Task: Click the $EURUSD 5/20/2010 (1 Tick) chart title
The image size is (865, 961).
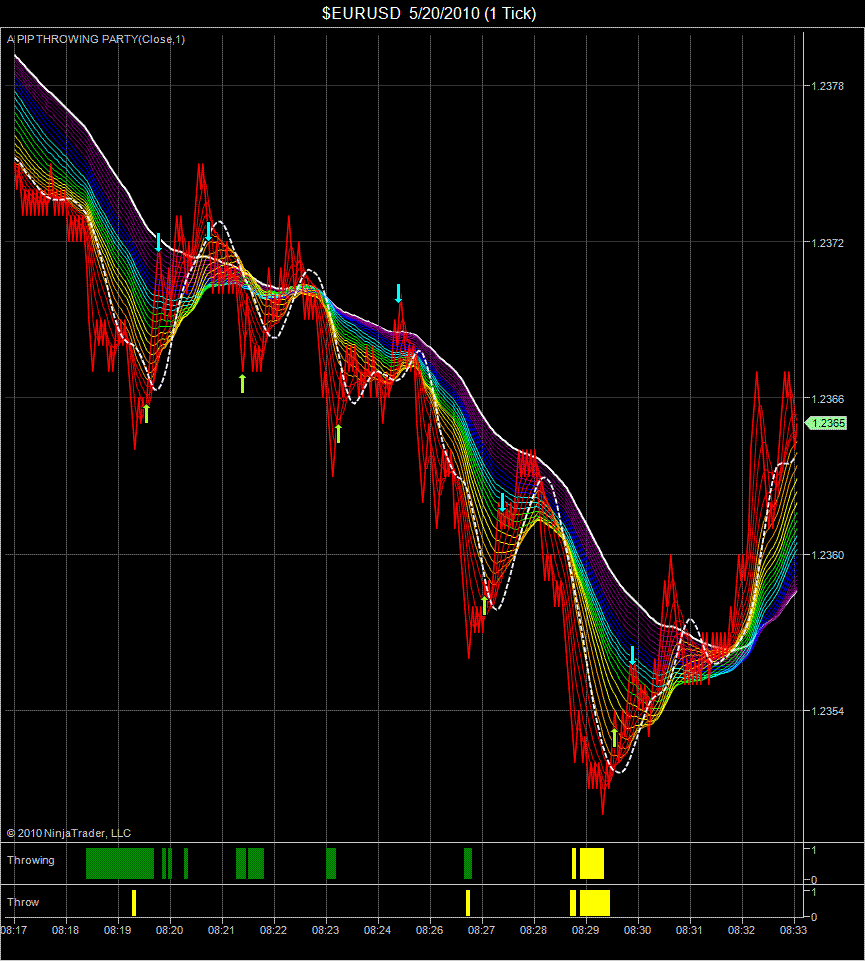Action: 429,13
